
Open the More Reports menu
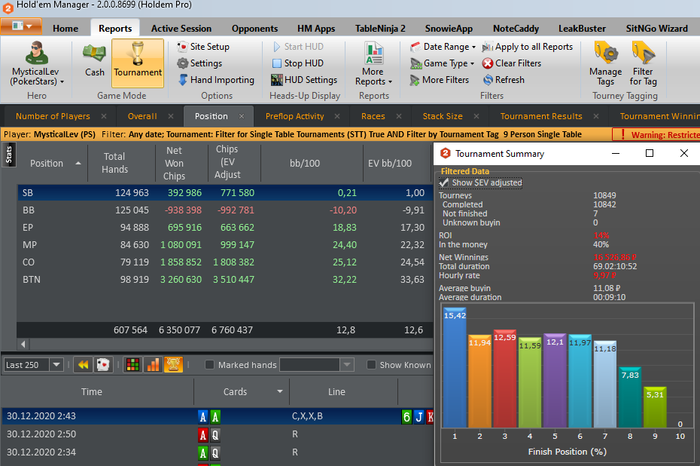[374, 64]
